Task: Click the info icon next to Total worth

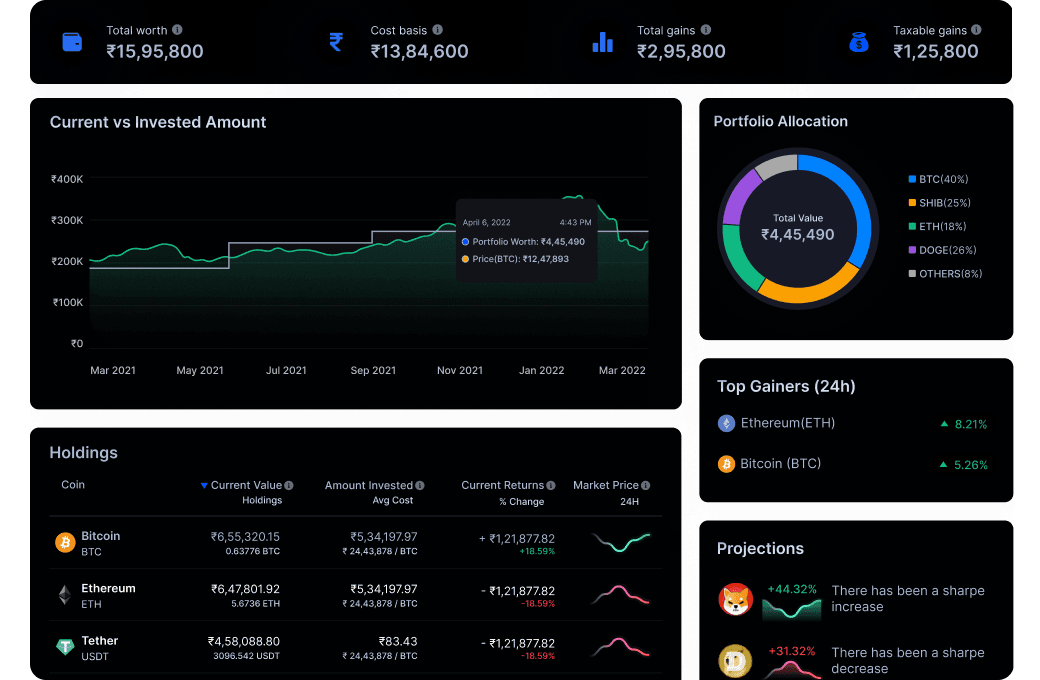Action: click(x=177, y=30)
